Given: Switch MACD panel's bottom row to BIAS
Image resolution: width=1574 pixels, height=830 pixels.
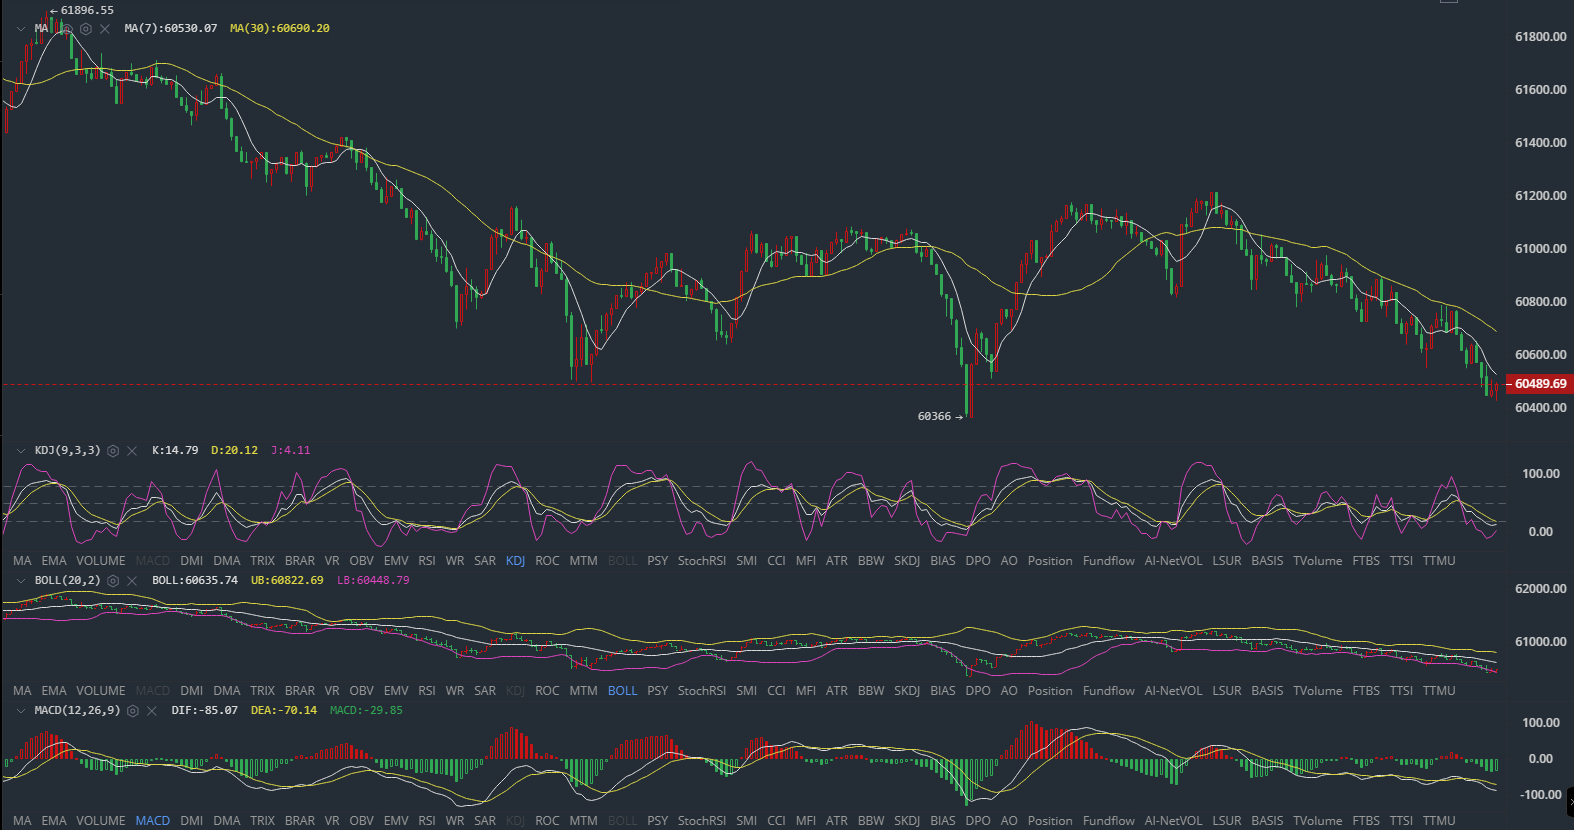Looking at the screenshot, I should click(943, 821).
